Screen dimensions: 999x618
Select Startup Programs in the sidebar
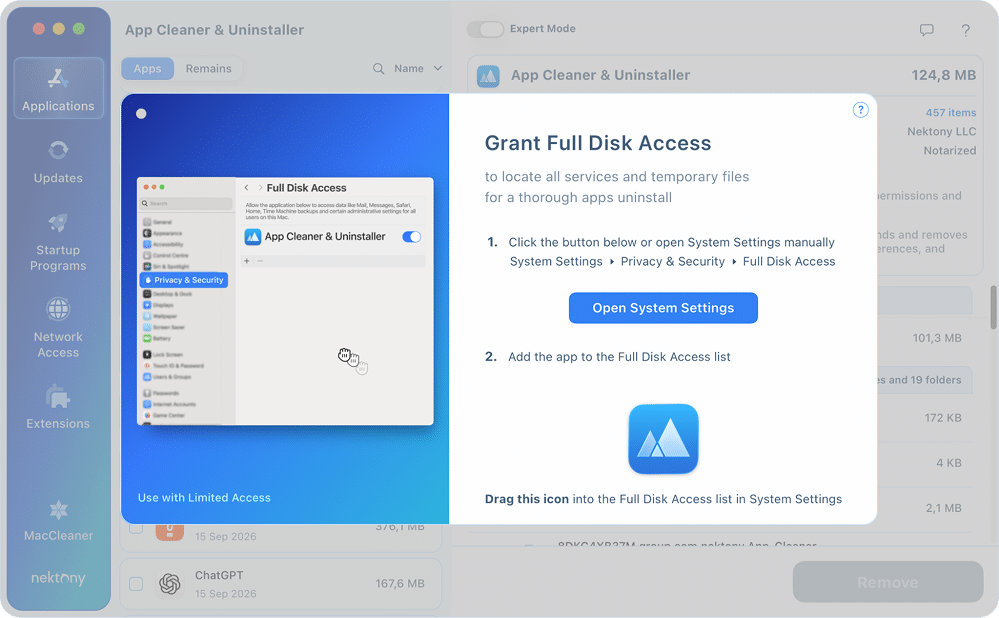58,241
